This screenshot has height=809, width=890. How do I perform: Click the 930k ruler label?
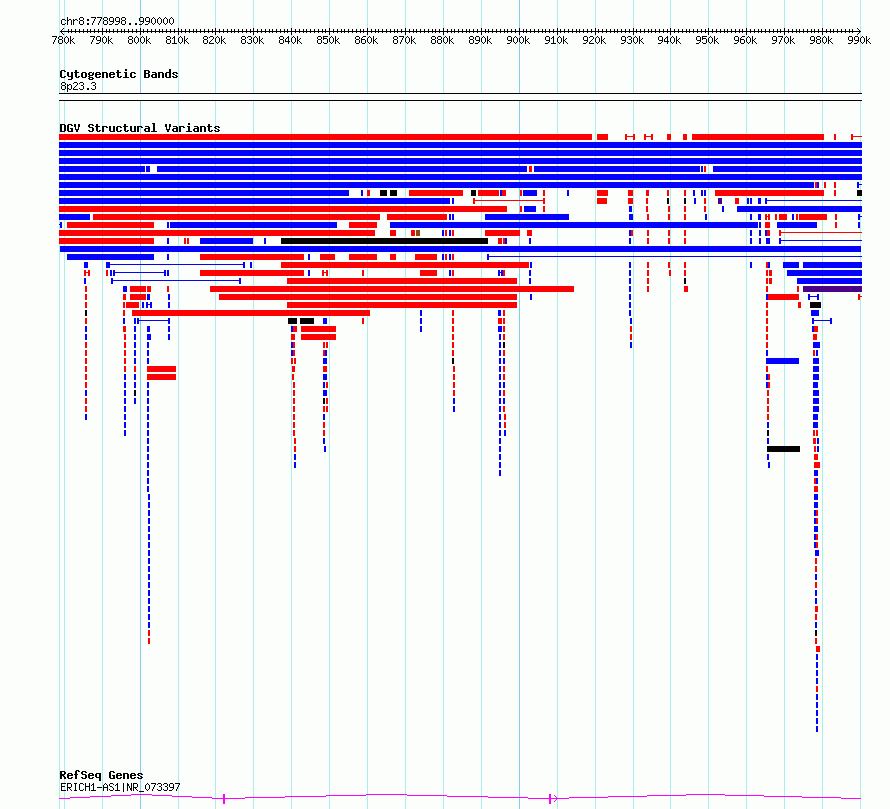tap(632, 40)
